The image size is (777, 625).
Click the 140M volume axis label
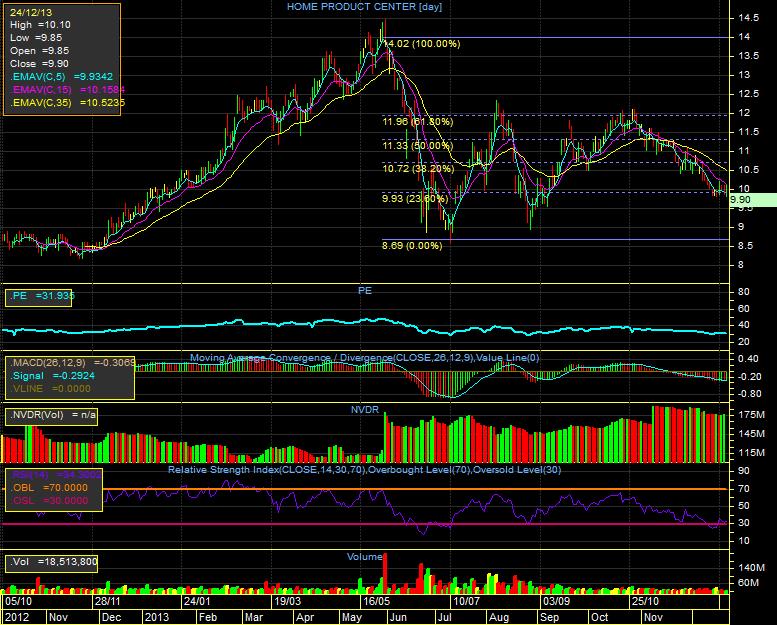tap(751, 567)
